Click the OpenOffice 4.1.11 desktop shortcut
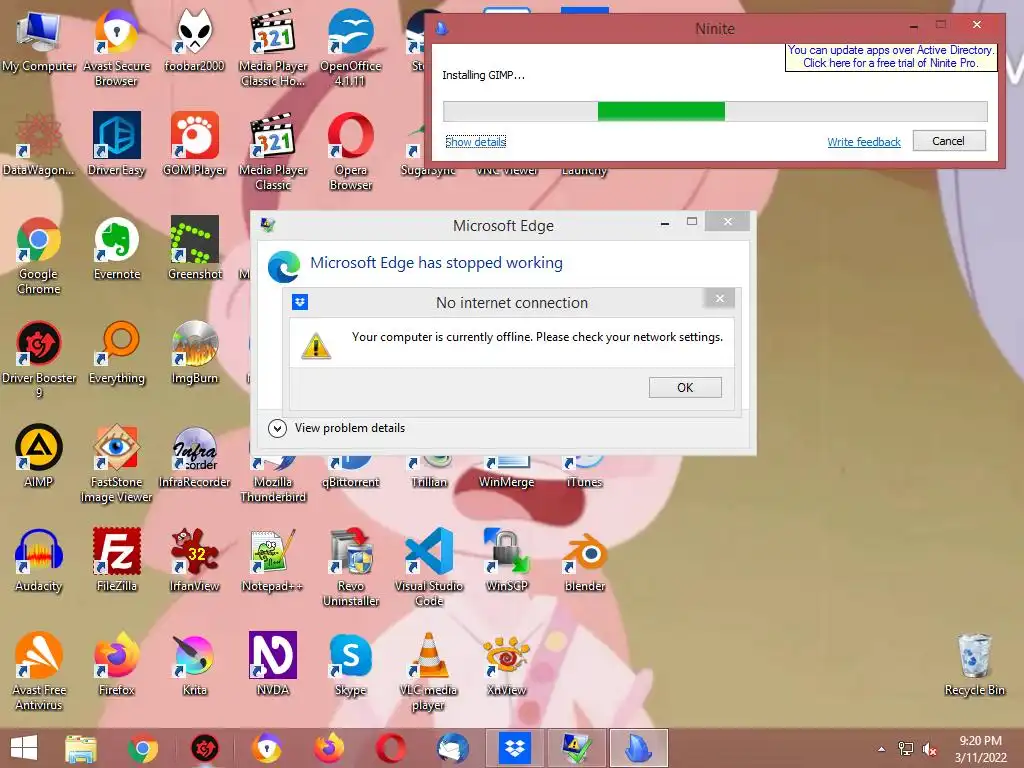 351,48
